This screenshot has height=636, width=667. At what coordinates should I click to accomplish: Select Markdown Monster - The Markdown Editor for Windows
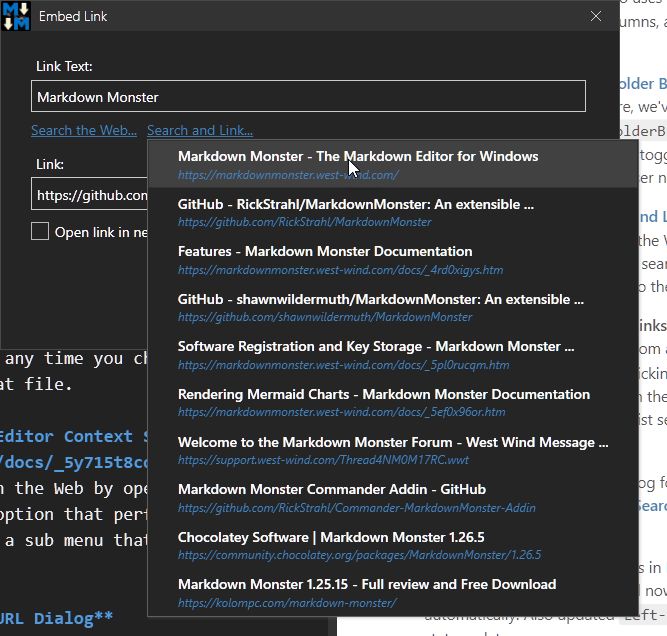pos(393,164)
